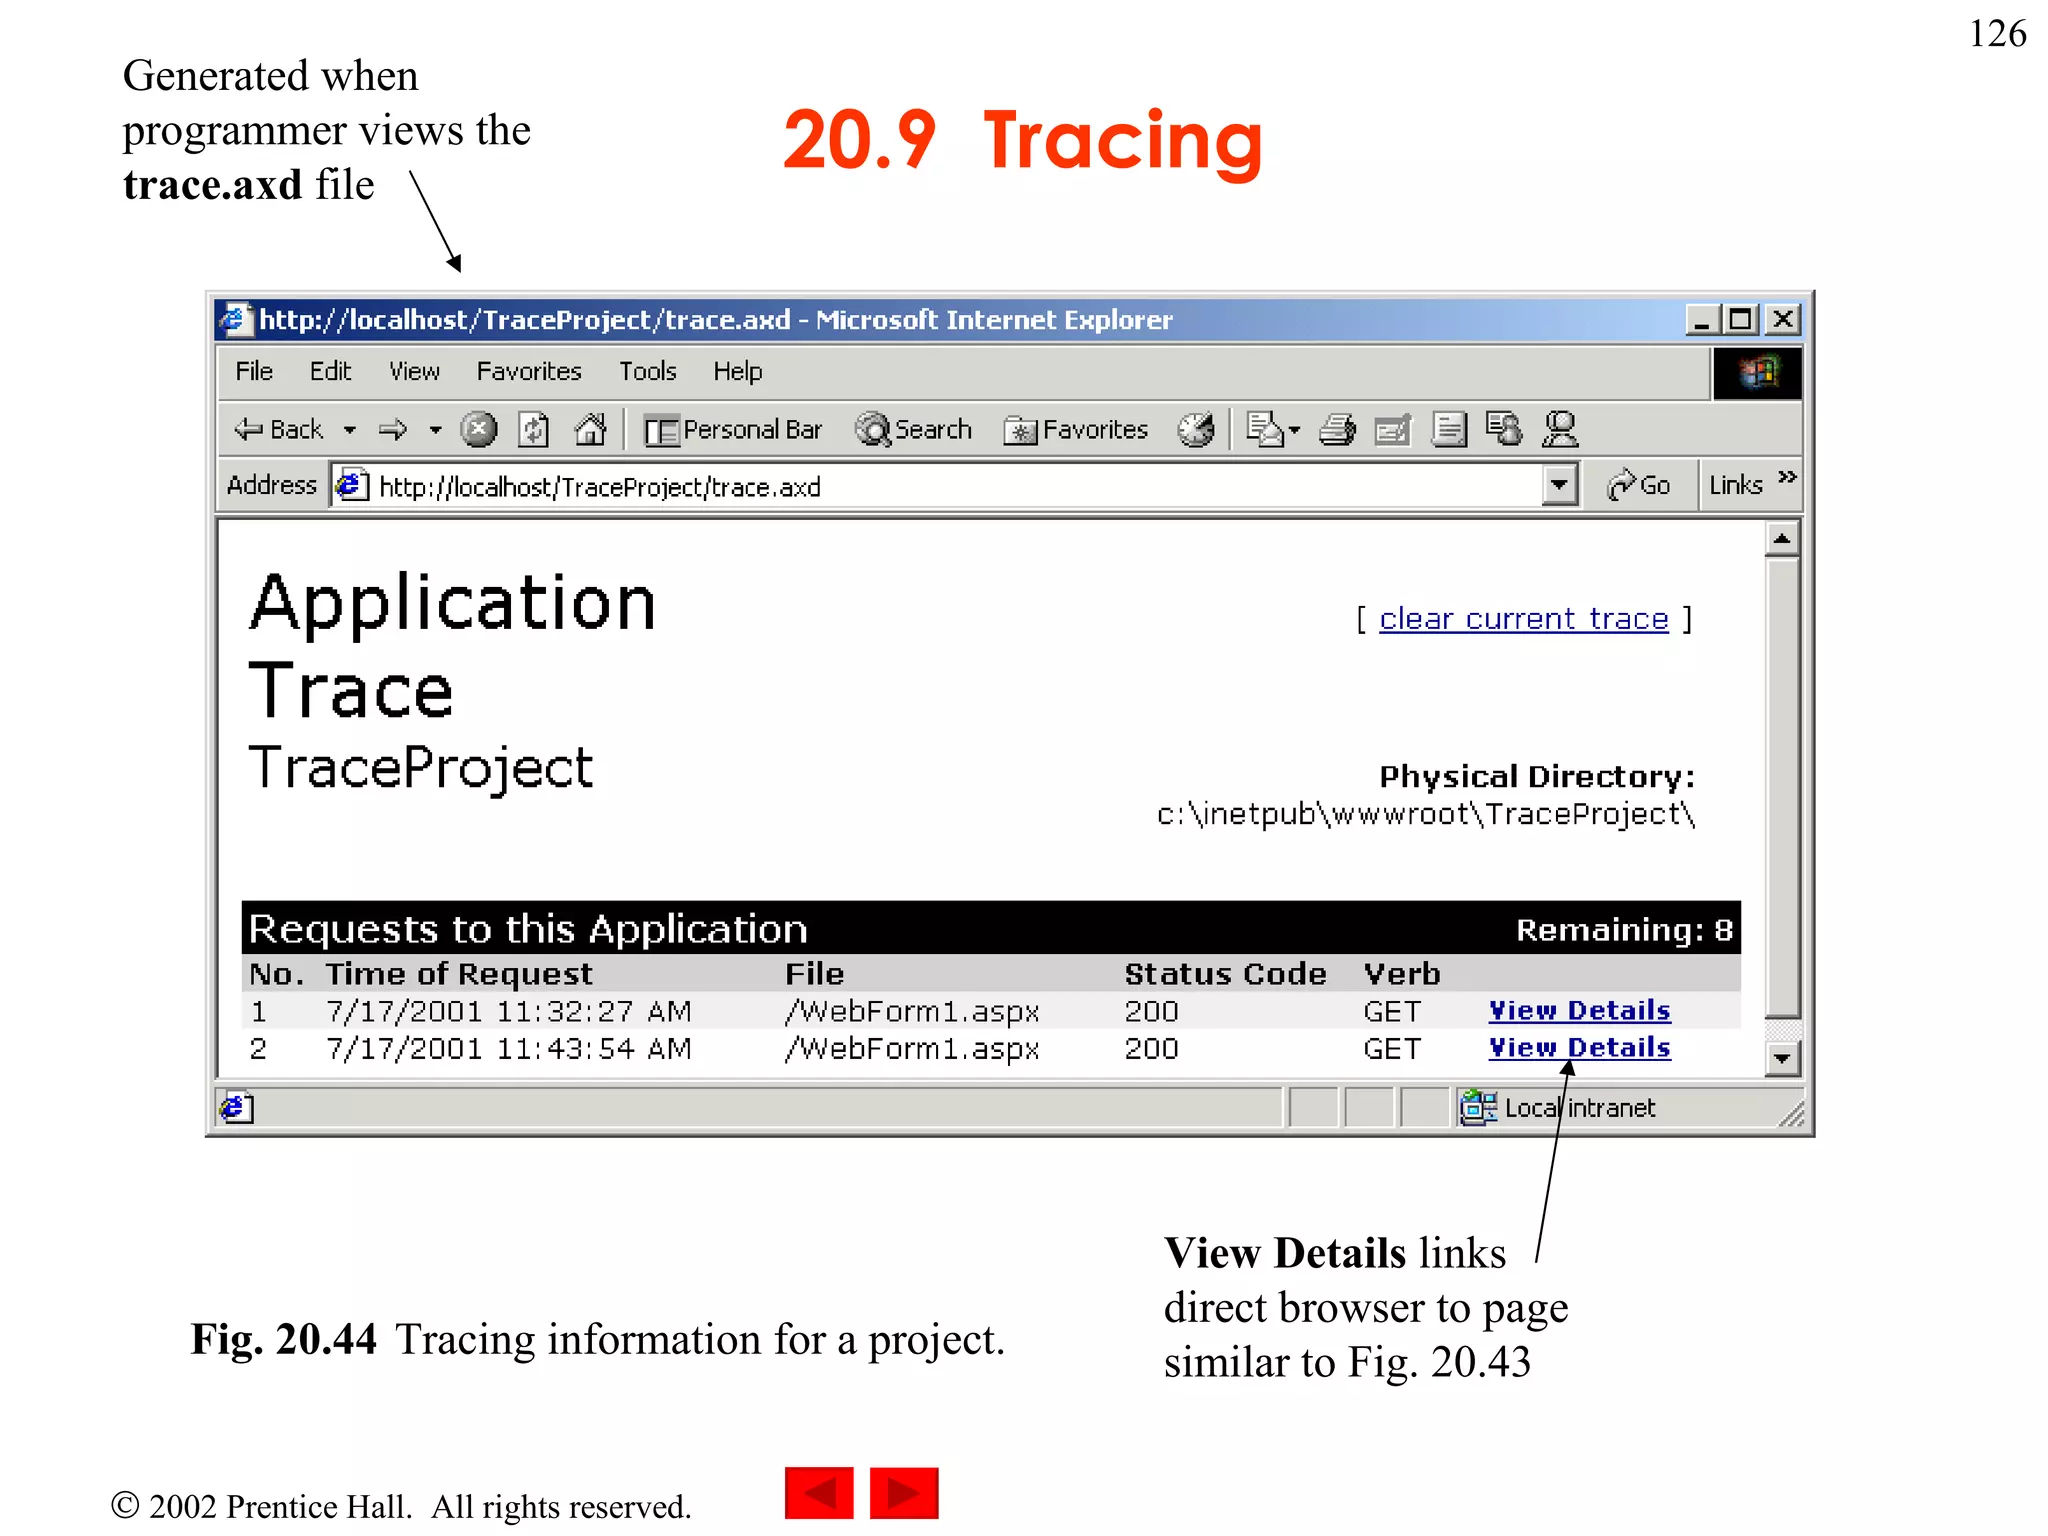Click the Local intranet zone icon
This screenshot has width=2048, height=1536.
tap(1478, 1108)
